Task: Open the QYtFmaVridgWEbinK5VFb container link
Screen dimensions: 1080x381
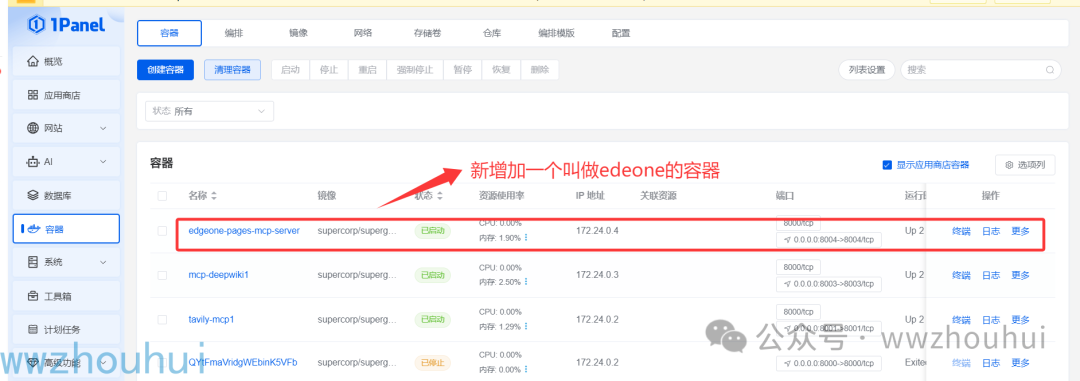Action: [x=242, y=362]
